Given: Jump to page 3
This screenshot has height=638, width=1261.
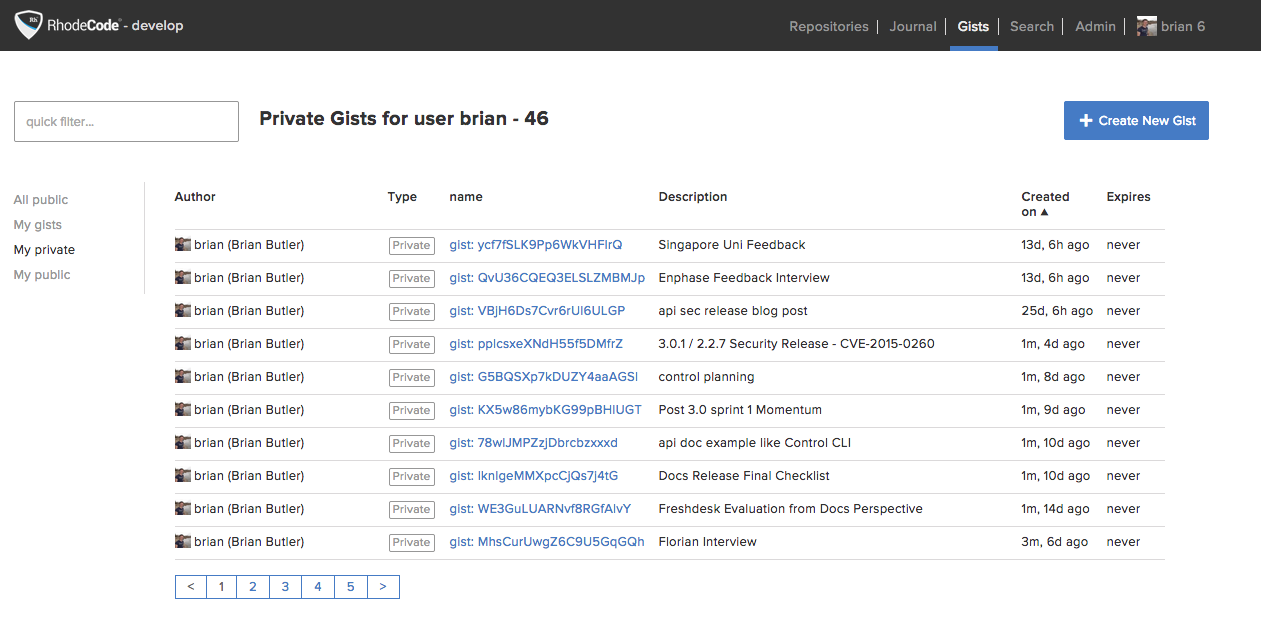Looking at the screenshot, I should tap(285, 587).
